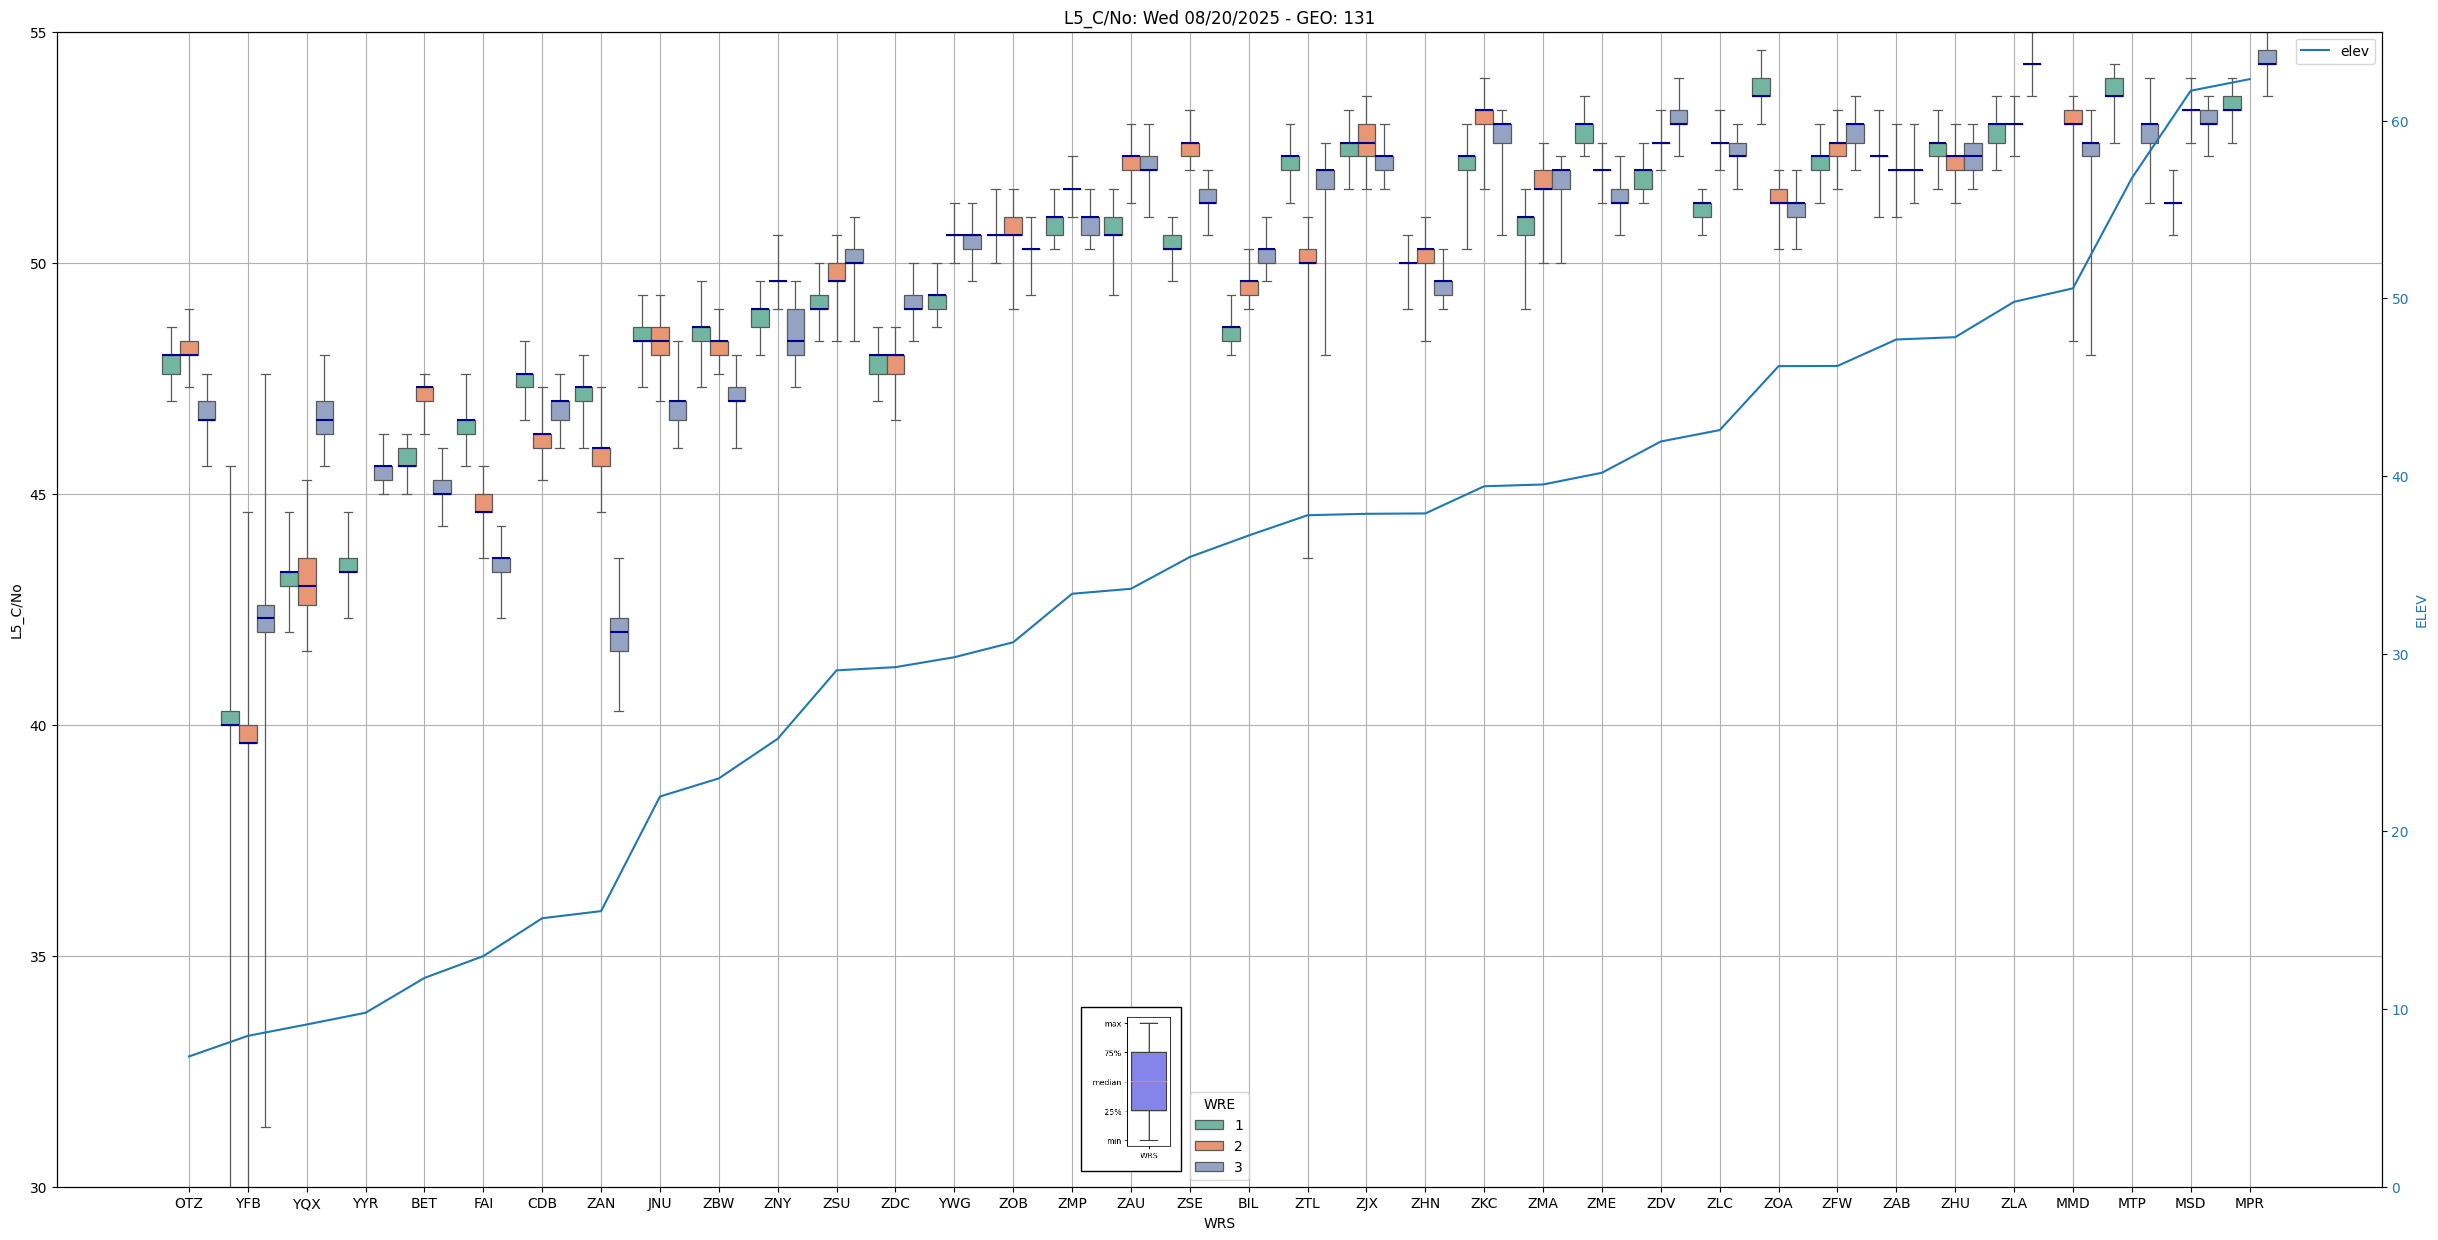
Task: Click the YFB x-axis station label
Action: click(x=247, y=1203)
